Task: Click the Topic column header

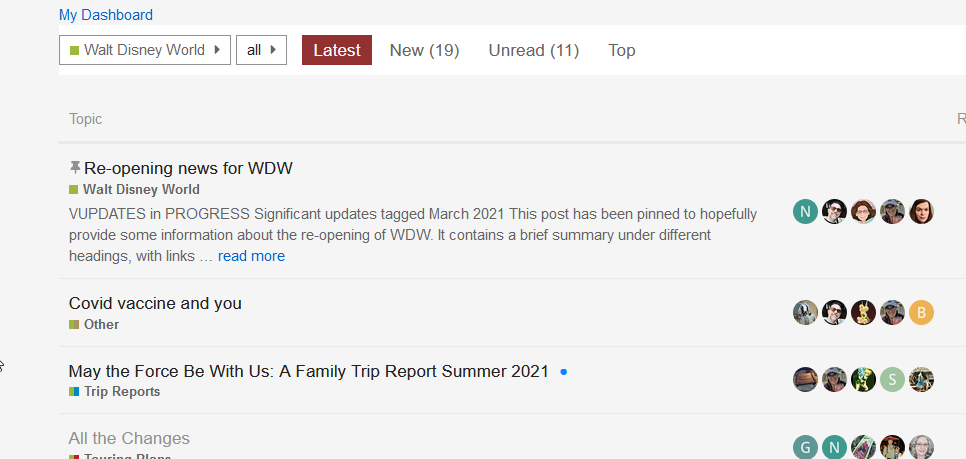Action: pyautogui.click(x=85, y=119)
